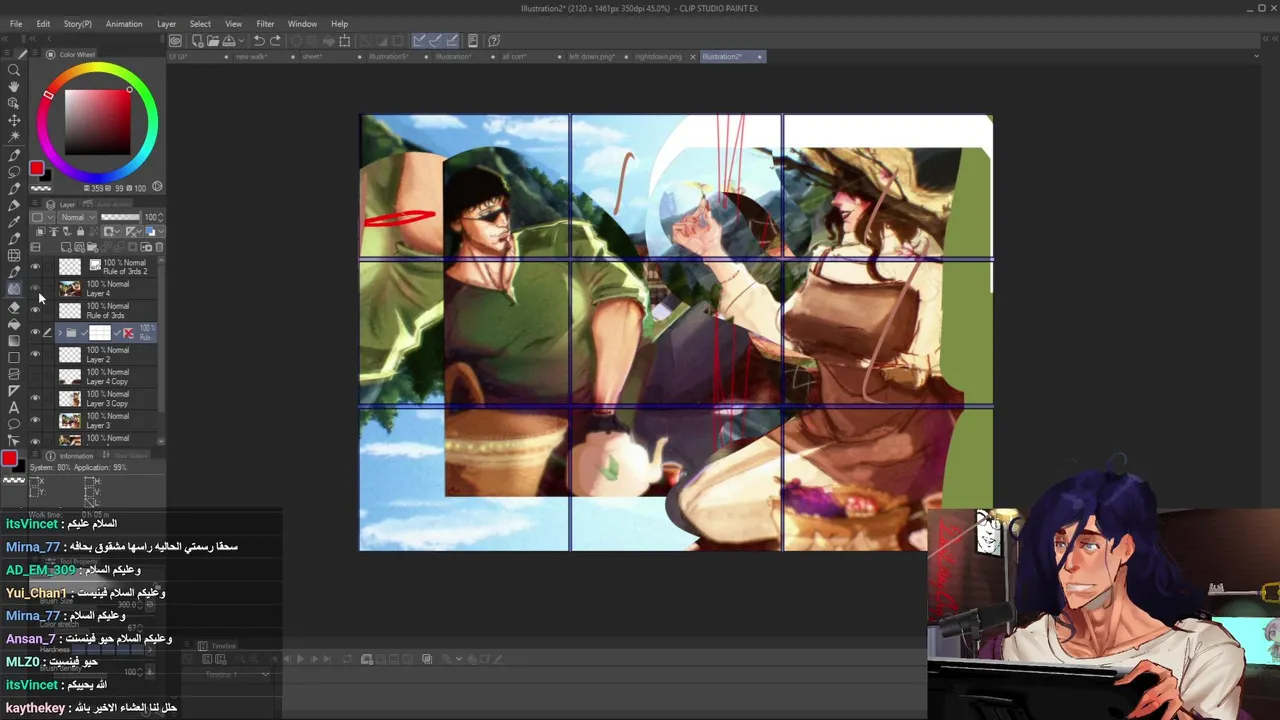Screen dimensions: 1280x720
Task: Hide the Rule of 3rds 2 layer
Action: click(35, 267)
